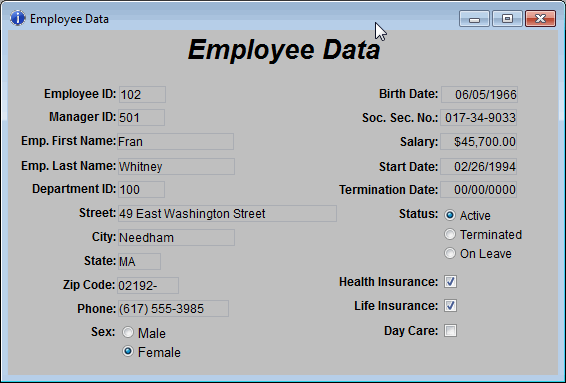
Task: Click the Emp. Last Name label
Action: pos(69,166)
